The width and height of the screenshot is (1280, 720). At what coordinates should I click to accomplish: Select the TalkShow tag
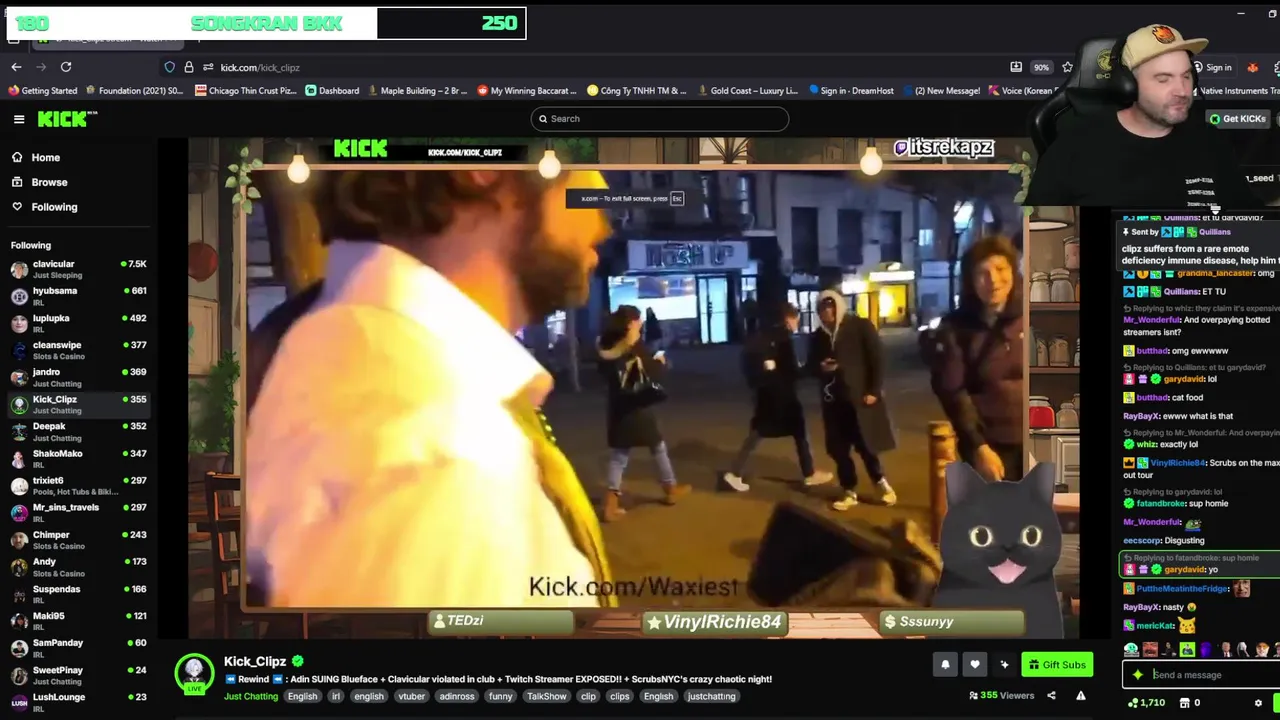tap(547, 696)
